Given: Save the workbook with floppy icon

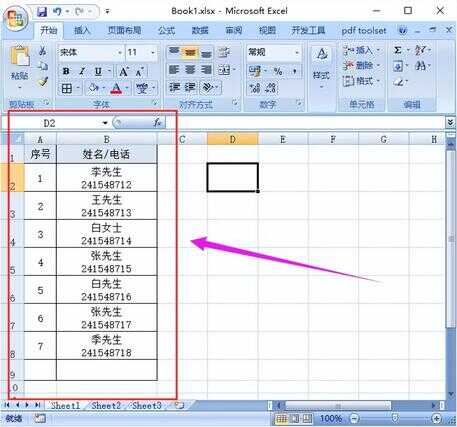Looking at the screenshot, I should [x=42, y=12].
